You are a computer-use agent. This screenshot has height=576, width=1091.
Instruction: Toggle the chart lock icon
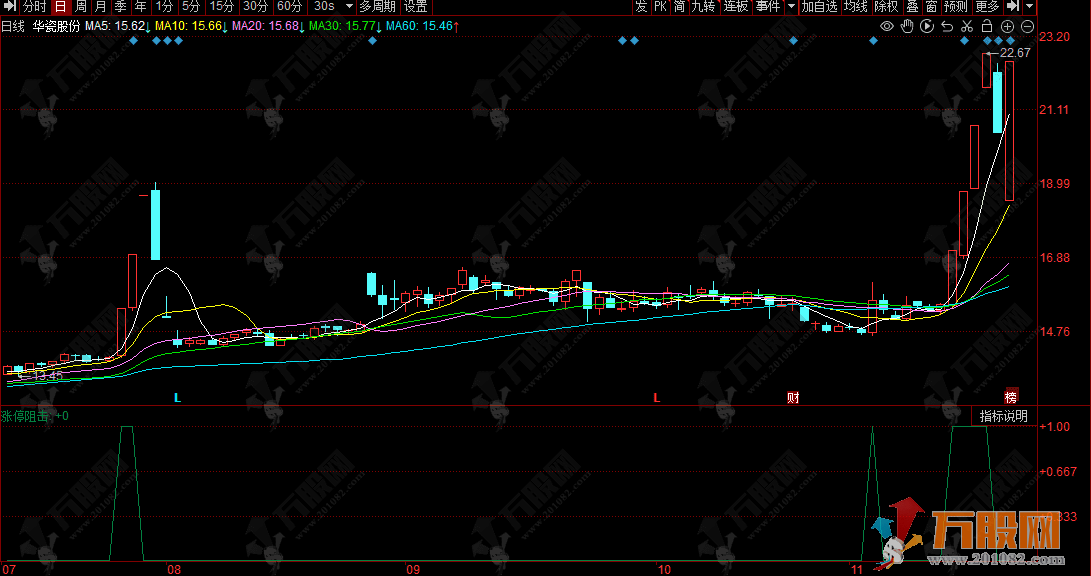(x=986, y=26)
